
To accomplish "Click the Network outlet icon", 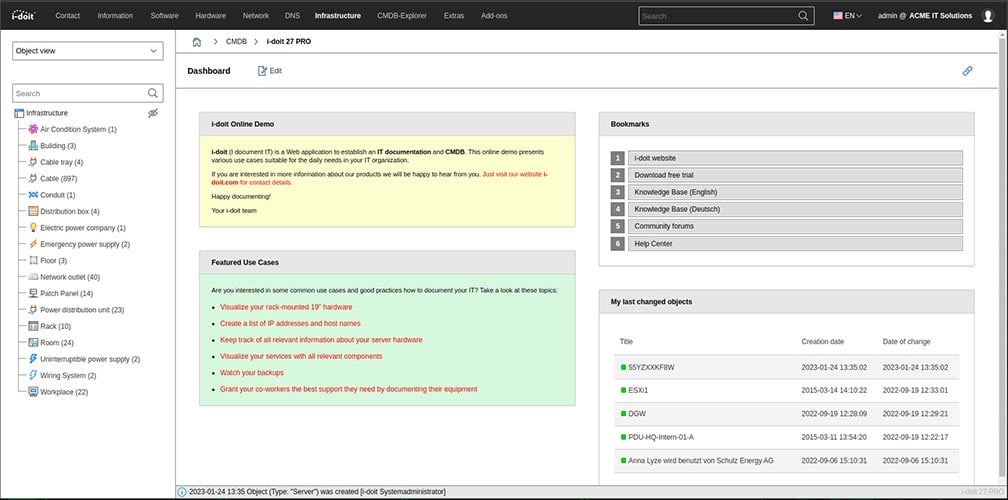I will click(33, 277).
